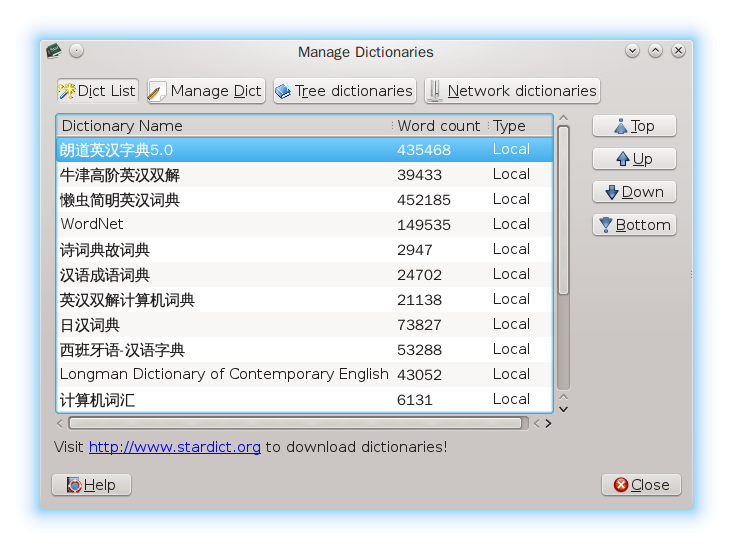Click the StarDict book icon in title bar
This screenshot has width=733, height=549.
click(x=54, y=51)
